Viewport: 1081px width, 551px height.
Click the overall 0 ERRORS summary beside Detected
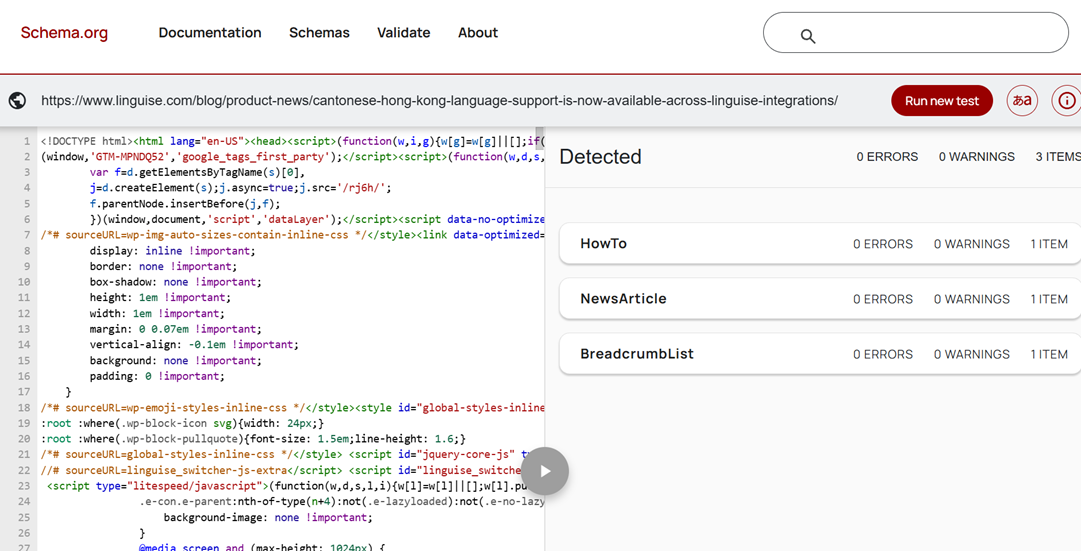(x=887, y=157)
